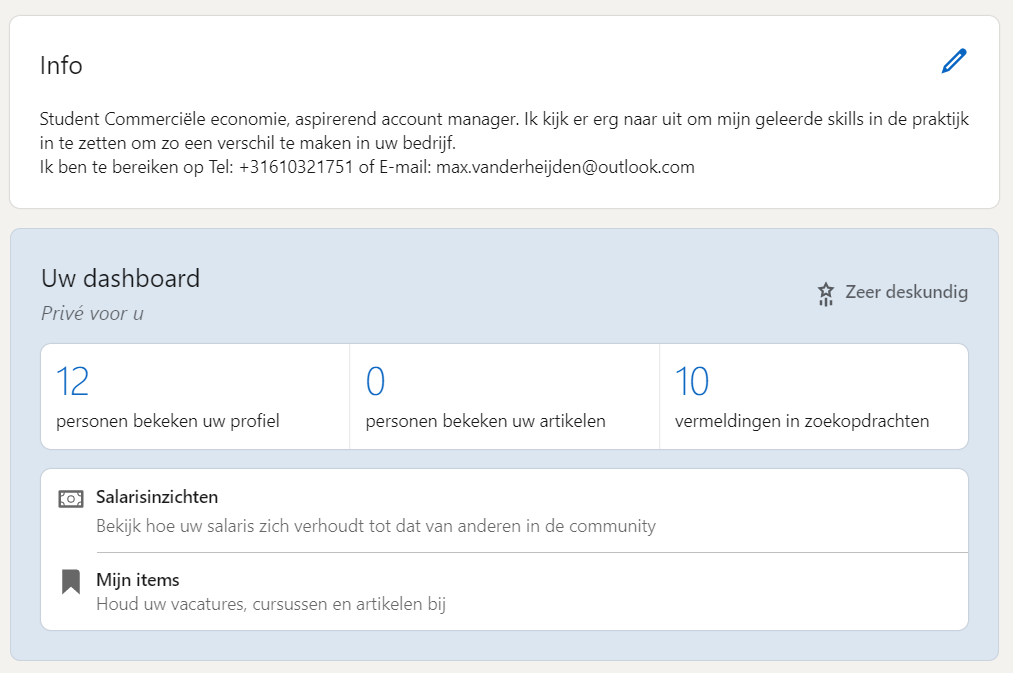1013x673 pixels.
Task: Click 'personen bekeken uw profiel' text
Action: click(x=168, y=421)
